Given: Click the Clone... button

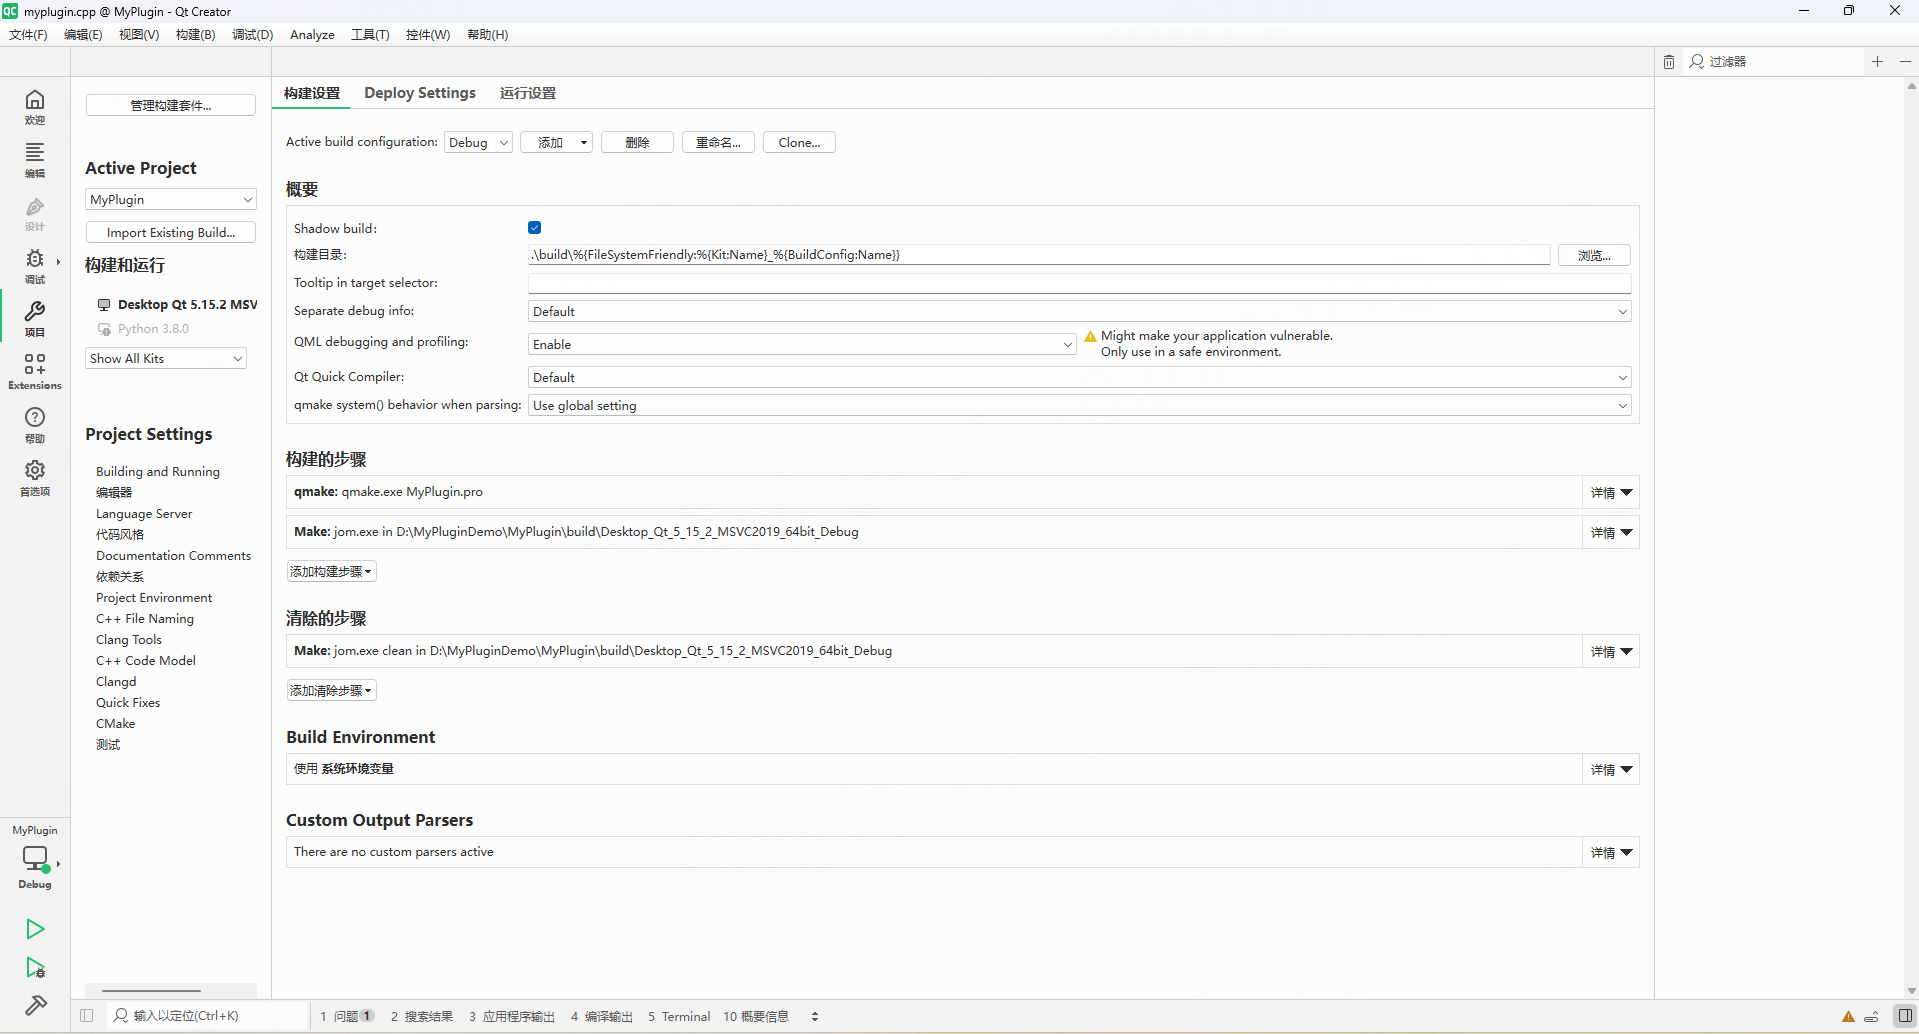Looking at the screenshot, I should (x=799, y=142).
